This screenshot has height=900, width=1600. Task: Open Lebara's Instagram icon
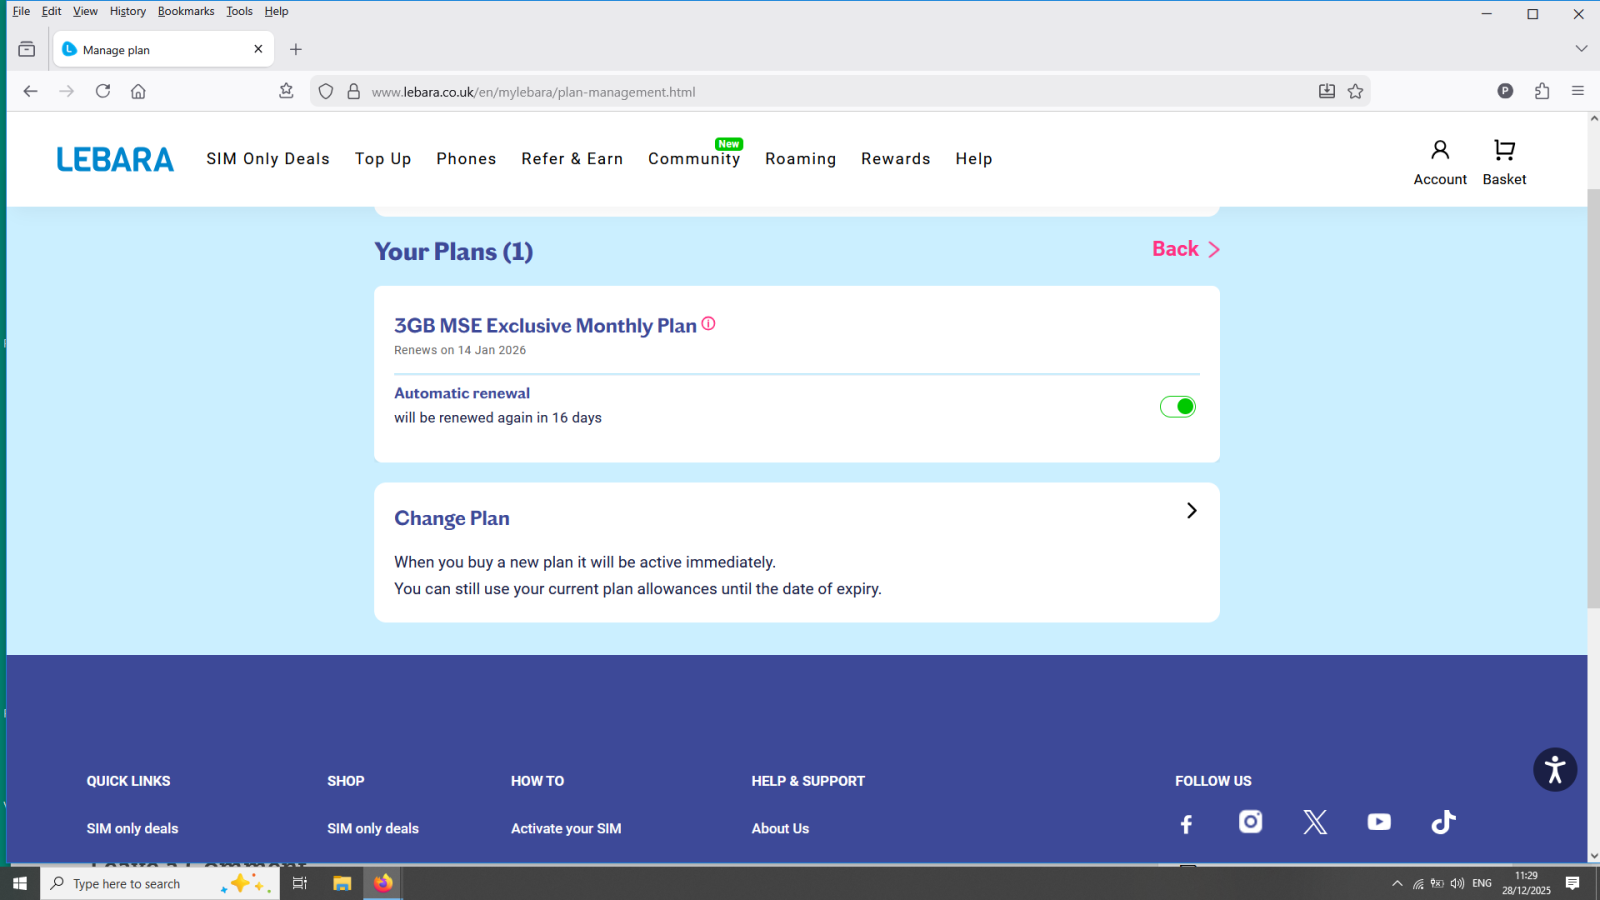point(1250,822)
